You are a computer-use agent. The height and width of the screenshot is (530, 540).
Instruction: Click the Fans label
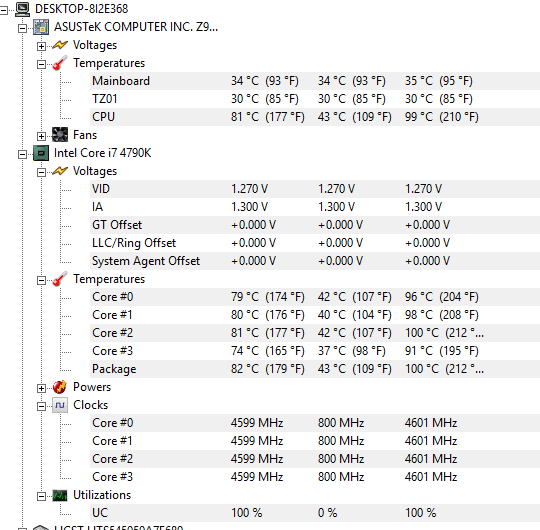pos(85,135)
